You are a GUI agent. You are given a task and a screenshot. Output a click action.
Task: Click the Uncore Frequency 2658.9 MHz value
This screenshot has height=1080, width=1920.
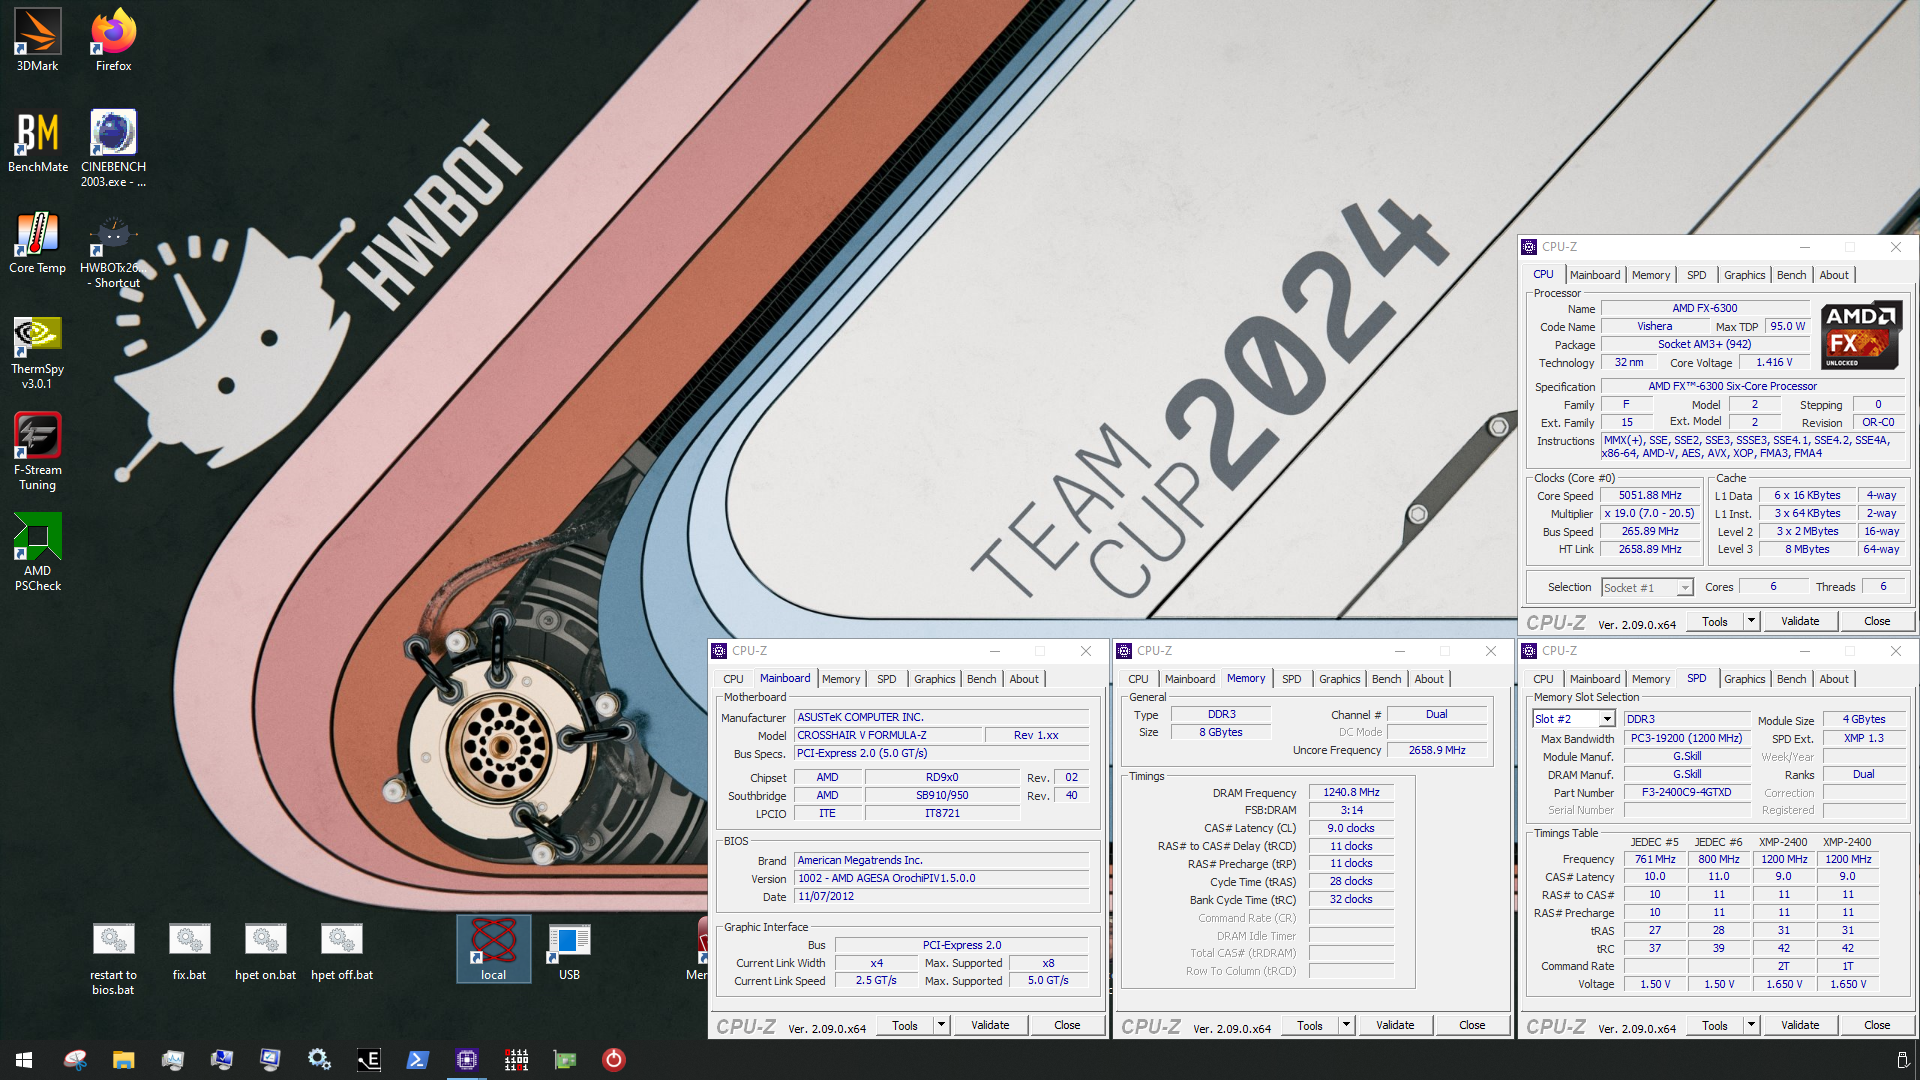coord(1436,750)
